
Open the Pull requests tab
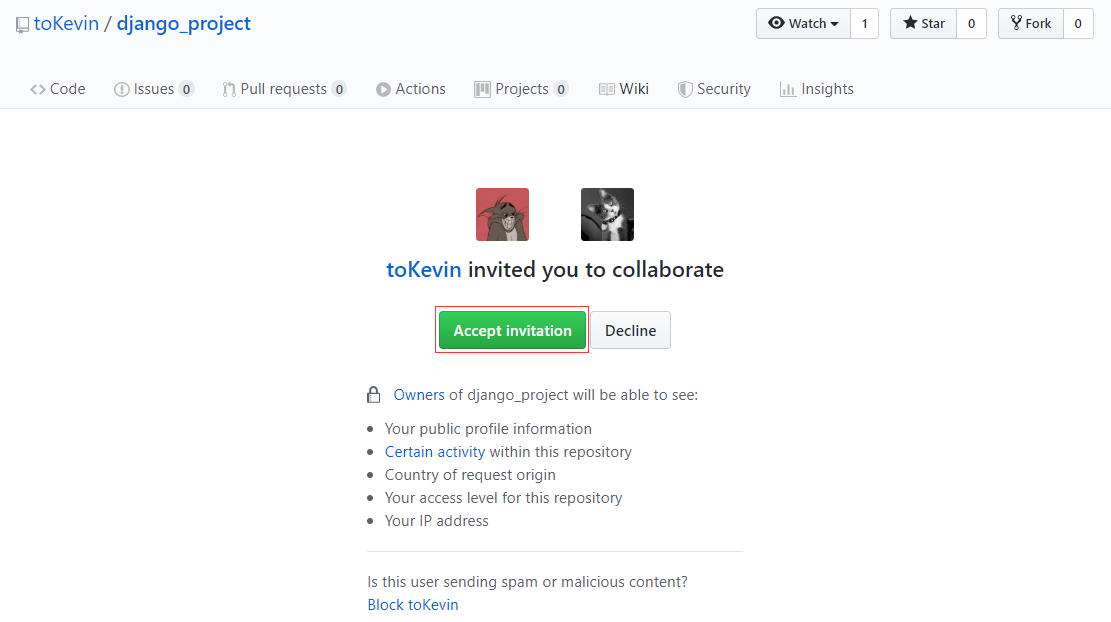pyautogui.click(x=284, y=89)
